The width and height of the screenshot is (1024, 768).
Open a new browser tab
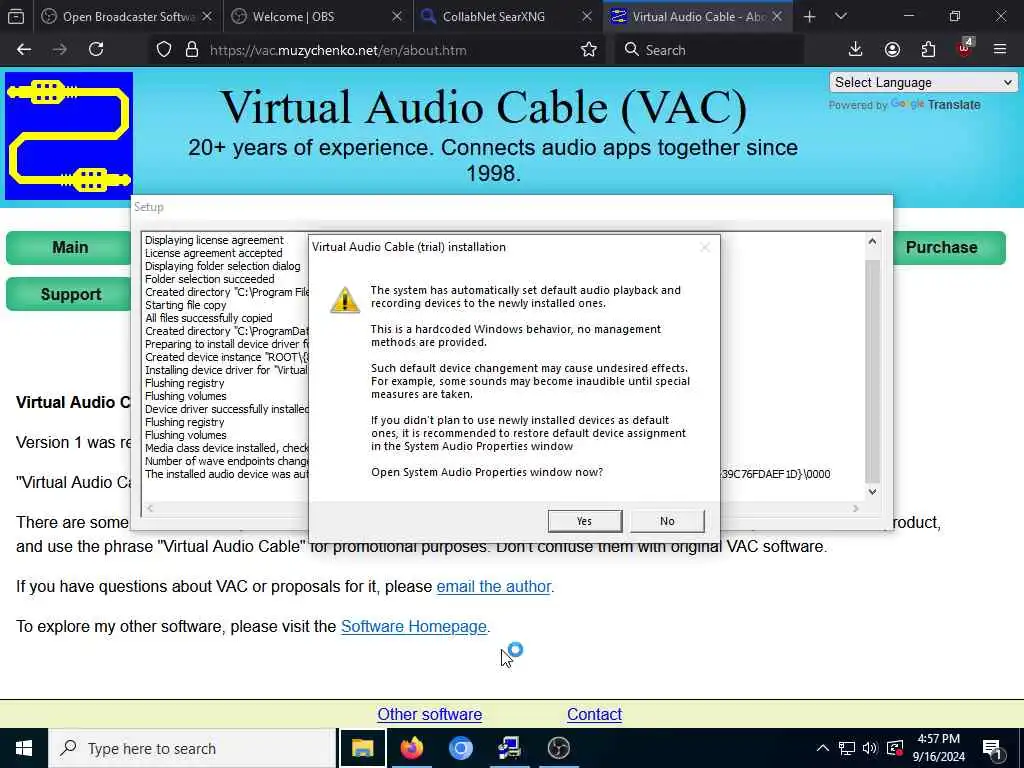(x=809, y=16)
